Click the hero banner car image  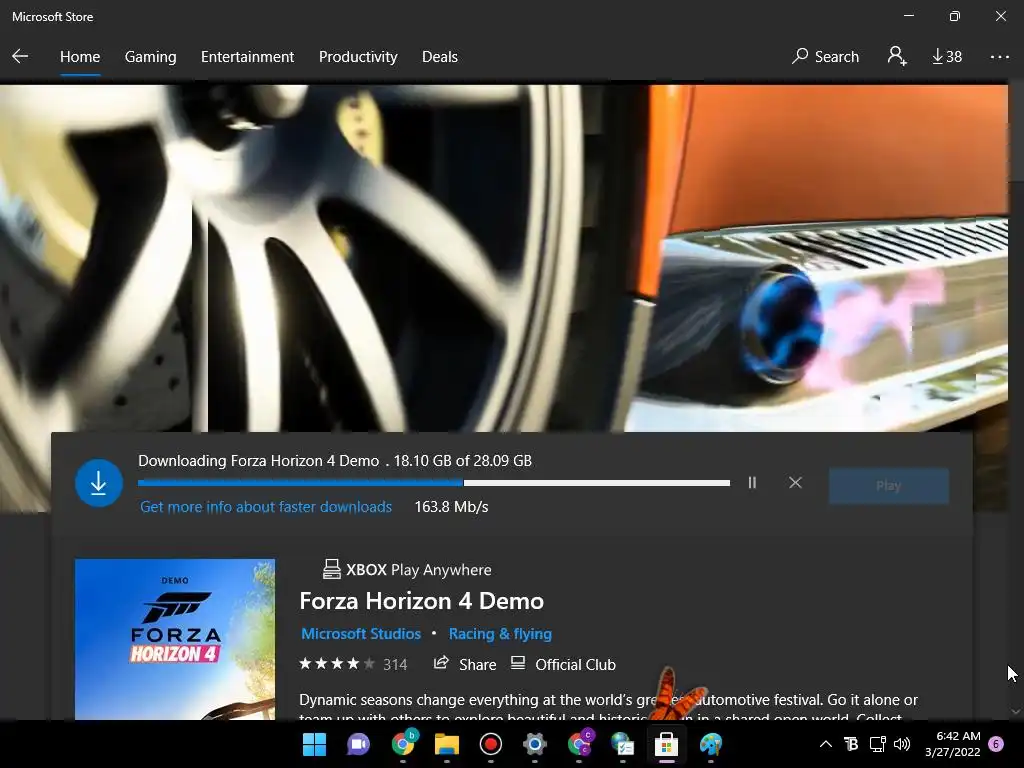(504, 258)
